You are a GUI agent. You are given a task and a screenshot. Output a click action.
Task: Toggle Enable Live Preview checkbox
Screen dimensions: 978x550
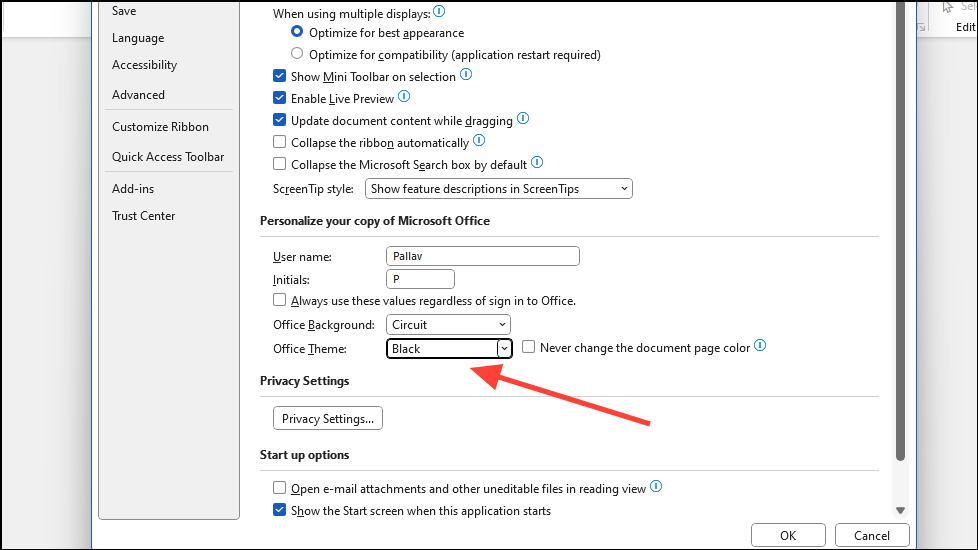(x=279, y=98)
